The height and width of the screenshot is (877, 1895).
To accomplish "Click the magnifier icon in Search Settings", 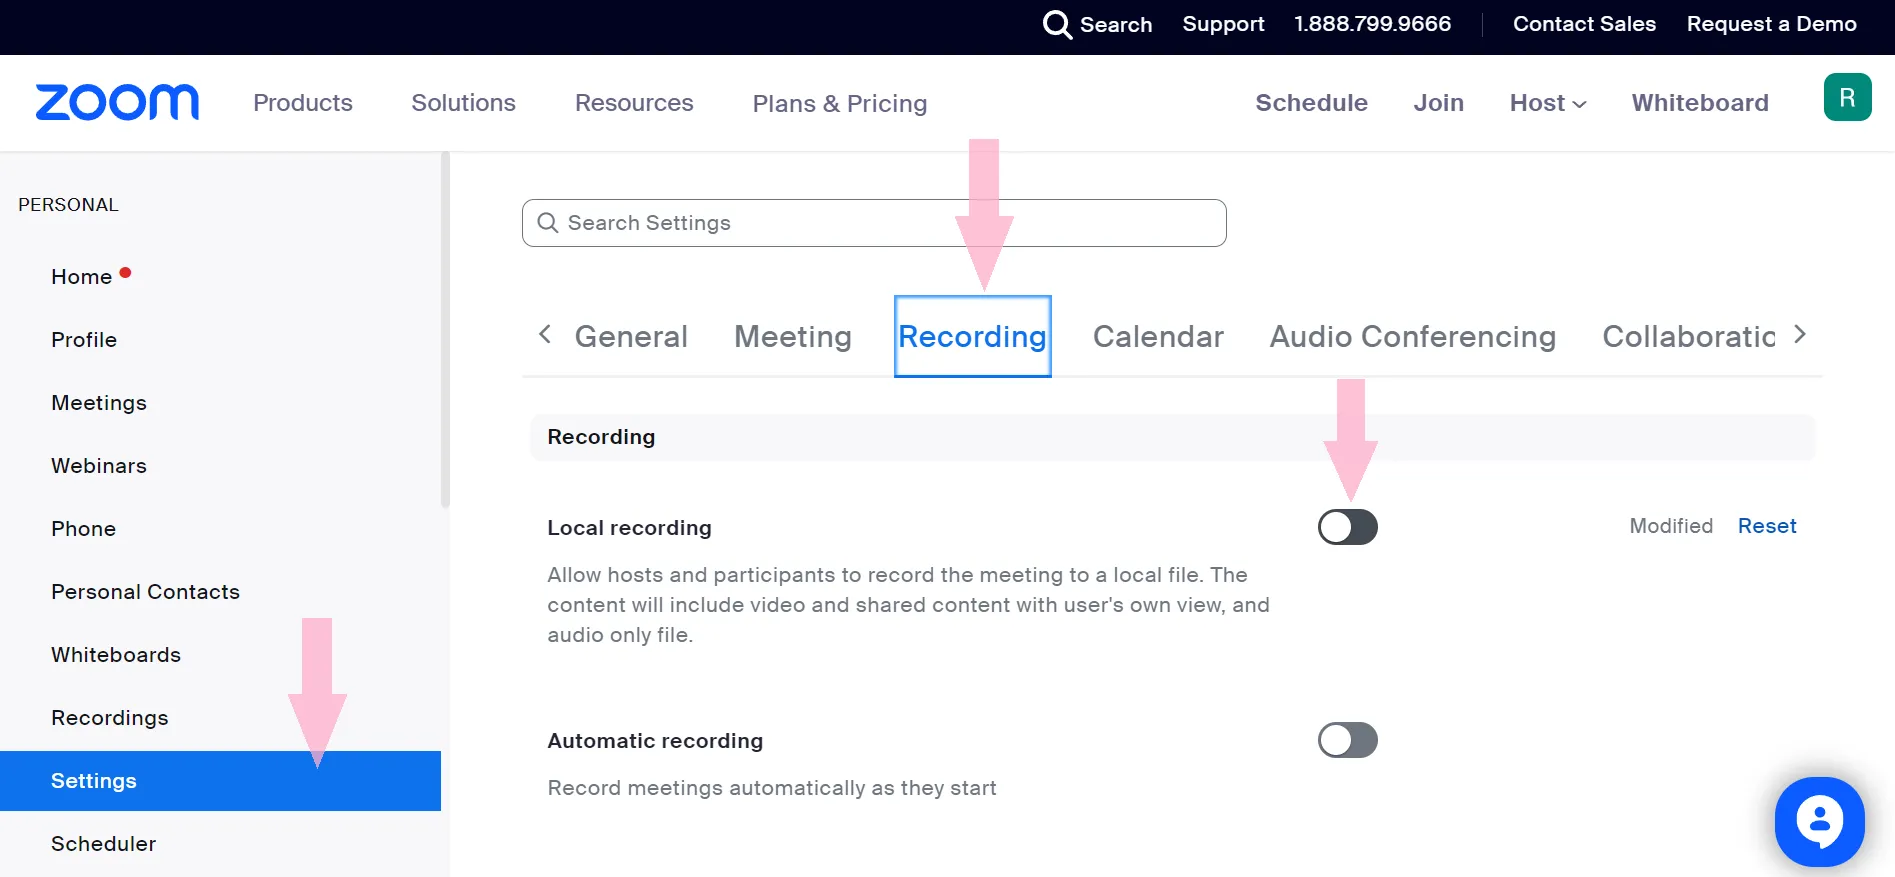I will point(547,222).
